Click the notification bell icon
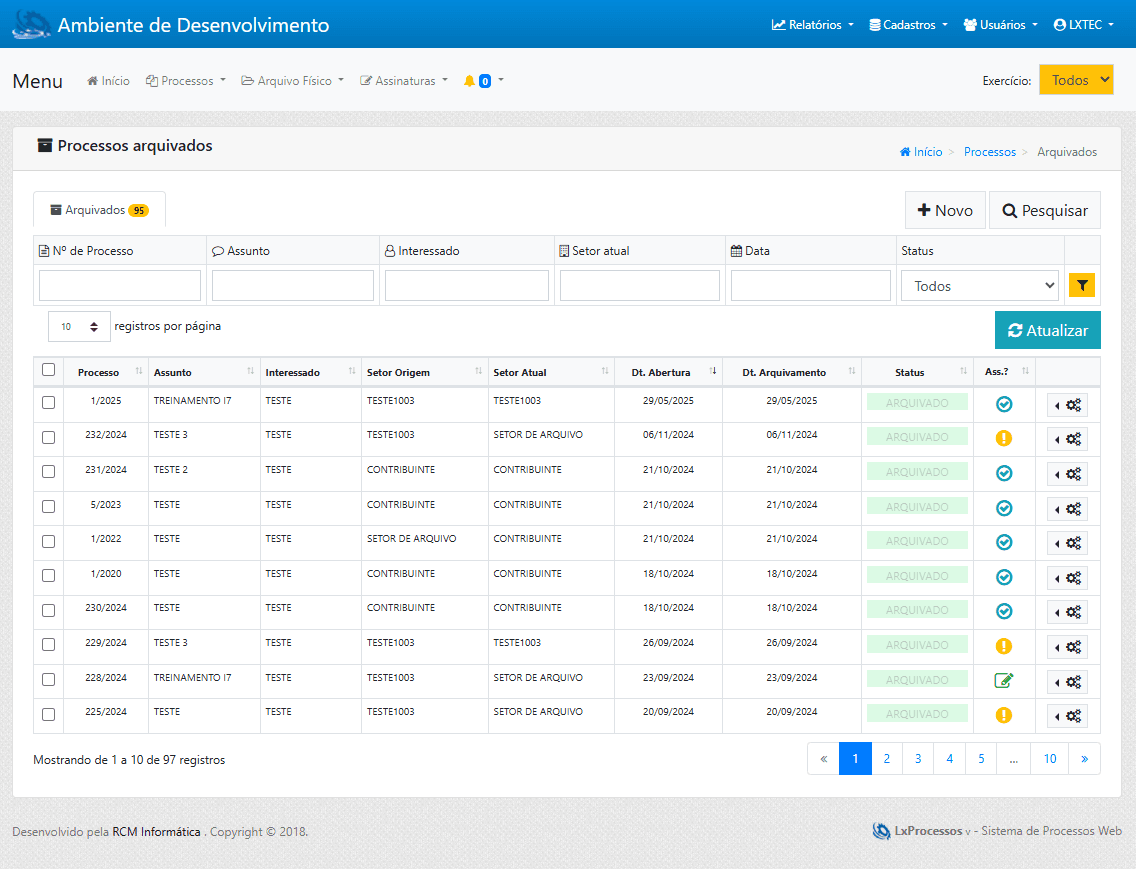Screen dimensions: 1136x869 click(x=469, y=81)
